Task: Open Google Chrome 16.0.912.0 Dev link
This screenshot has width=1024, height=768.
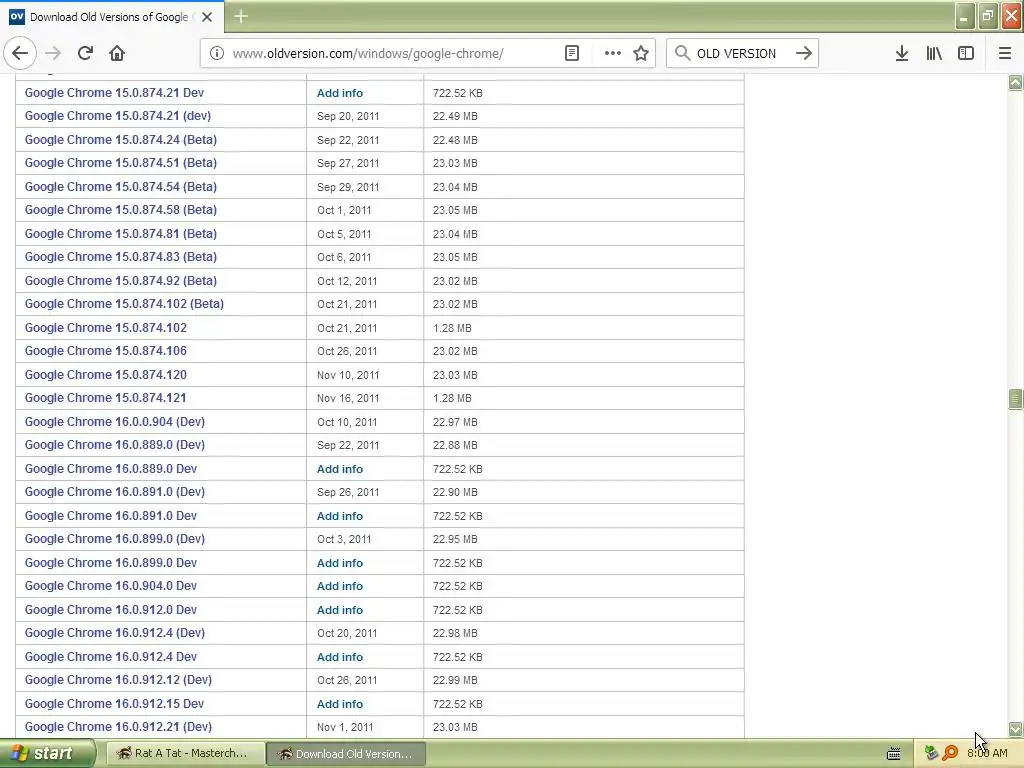Action: (111, 610)
